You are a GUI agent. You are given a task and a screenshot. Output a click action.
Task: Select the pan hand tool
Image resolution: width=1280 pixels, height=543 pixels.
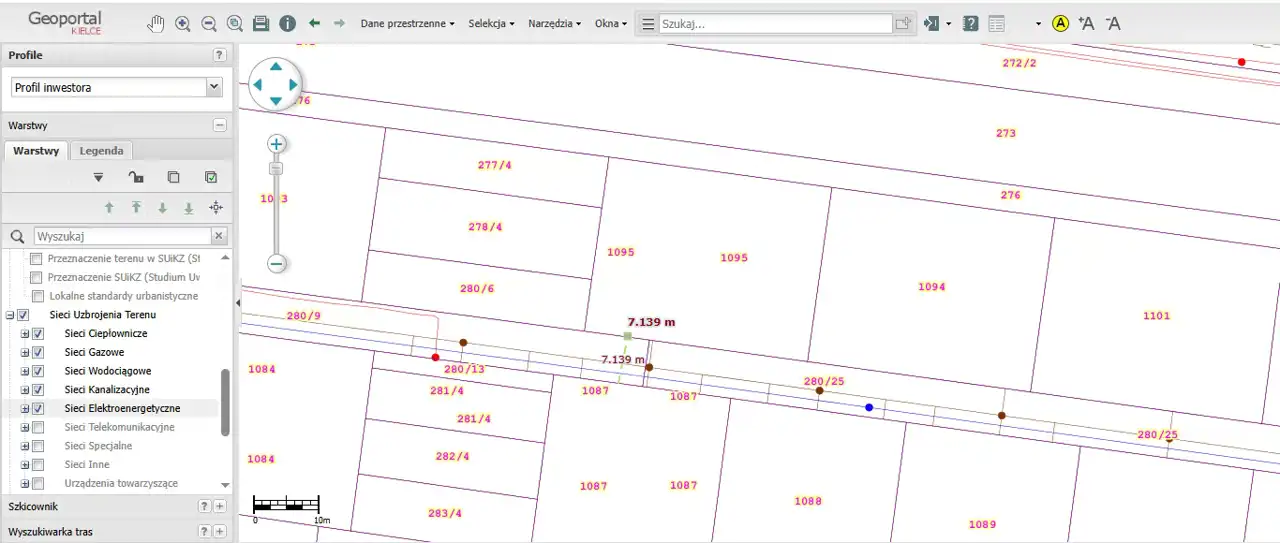156,24
